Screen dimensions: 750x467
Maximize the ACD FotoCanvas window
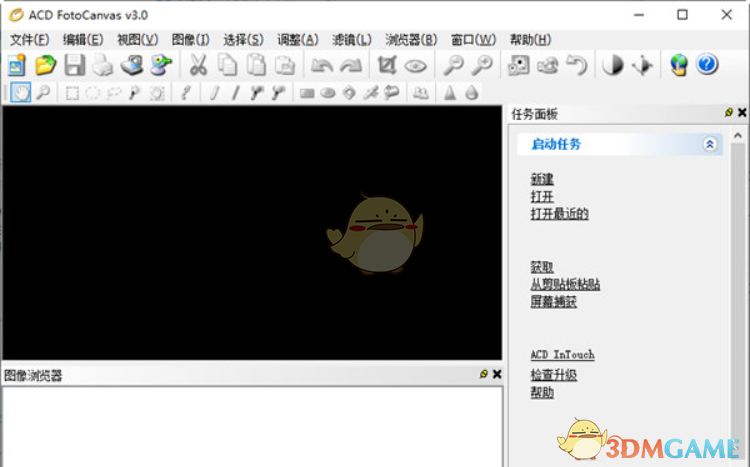(x=682, y=15)
